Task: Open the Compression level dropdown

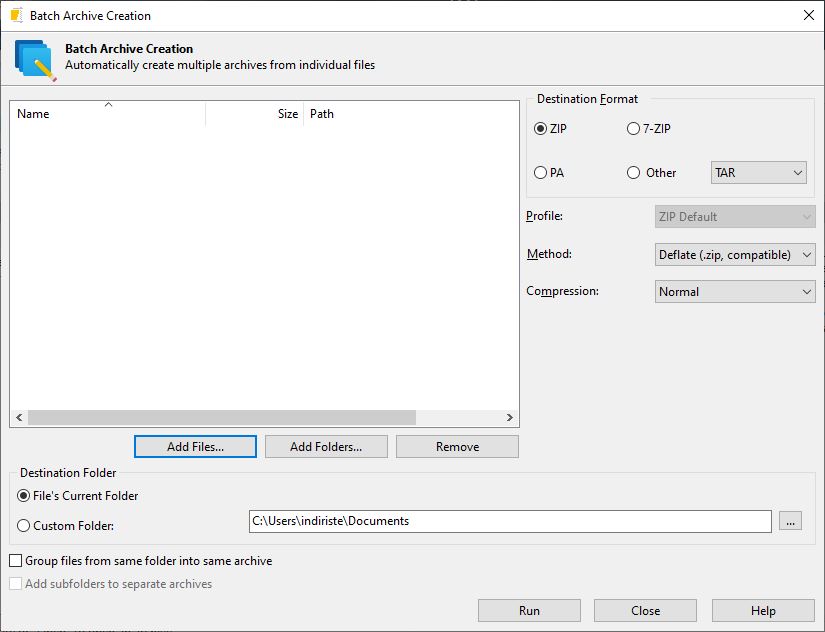Action: [x=735, y=292]
